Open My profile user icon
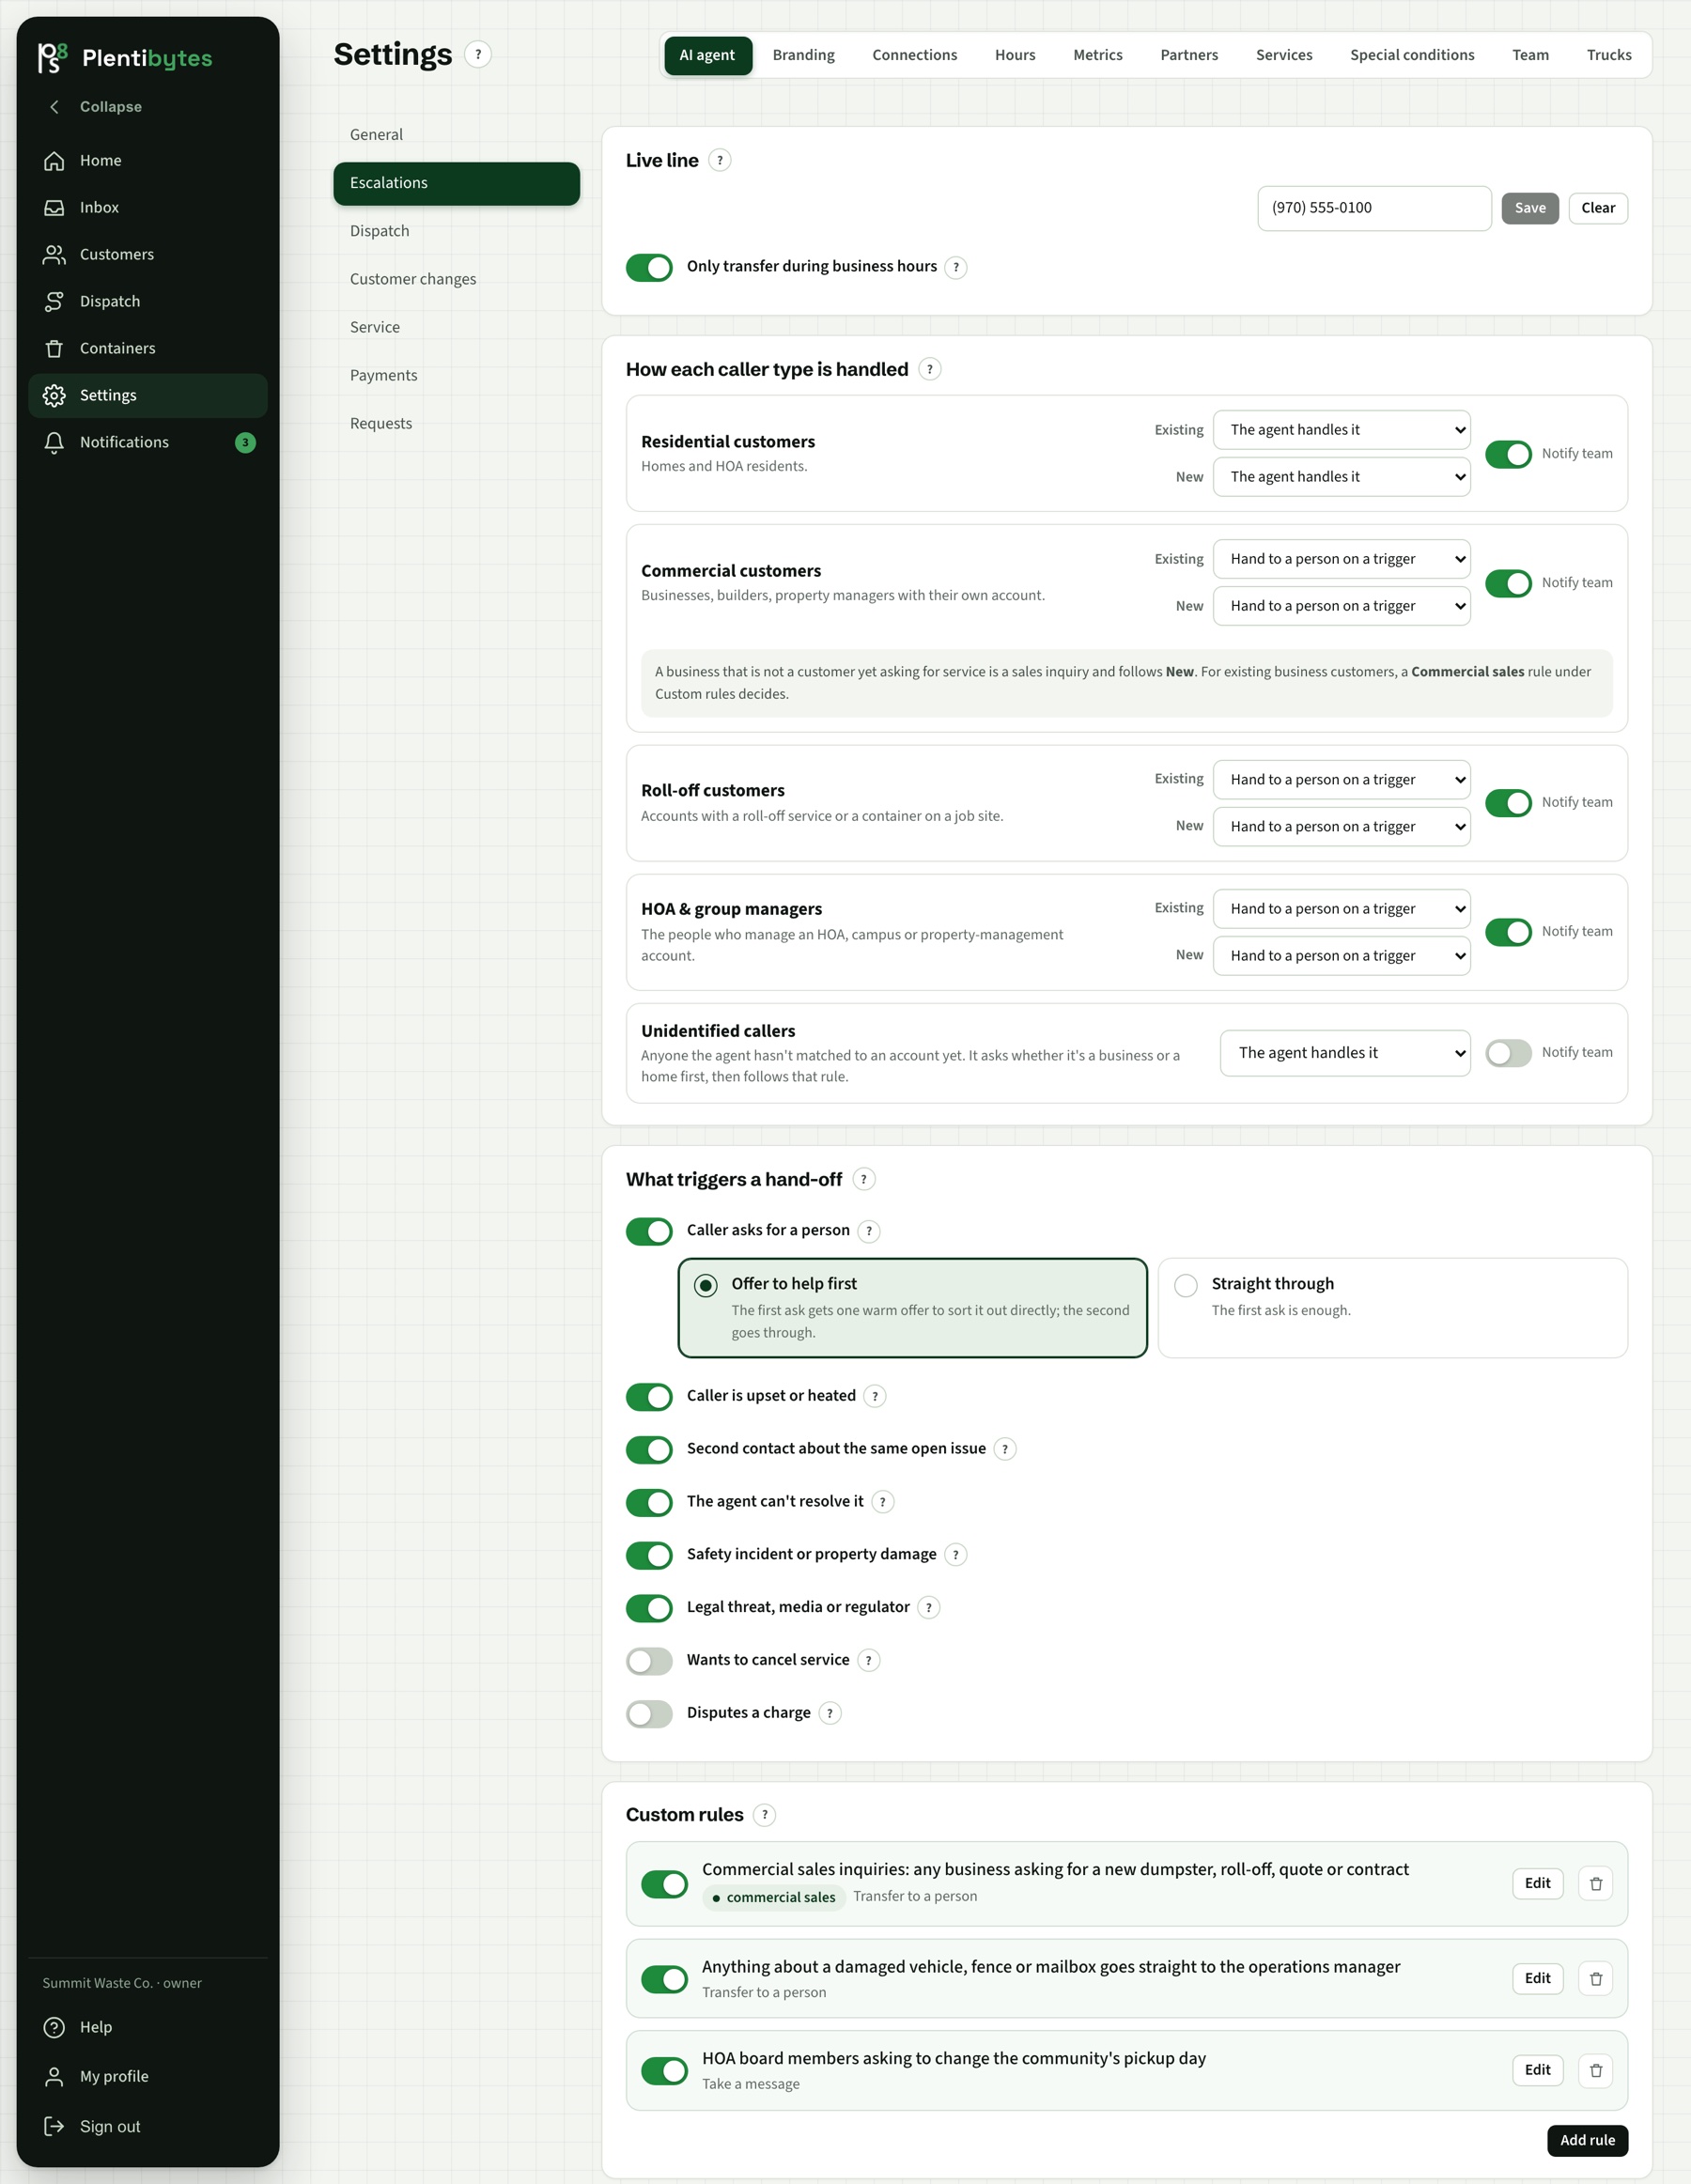1691x2184 pixels. click(x=54, y=2077)
